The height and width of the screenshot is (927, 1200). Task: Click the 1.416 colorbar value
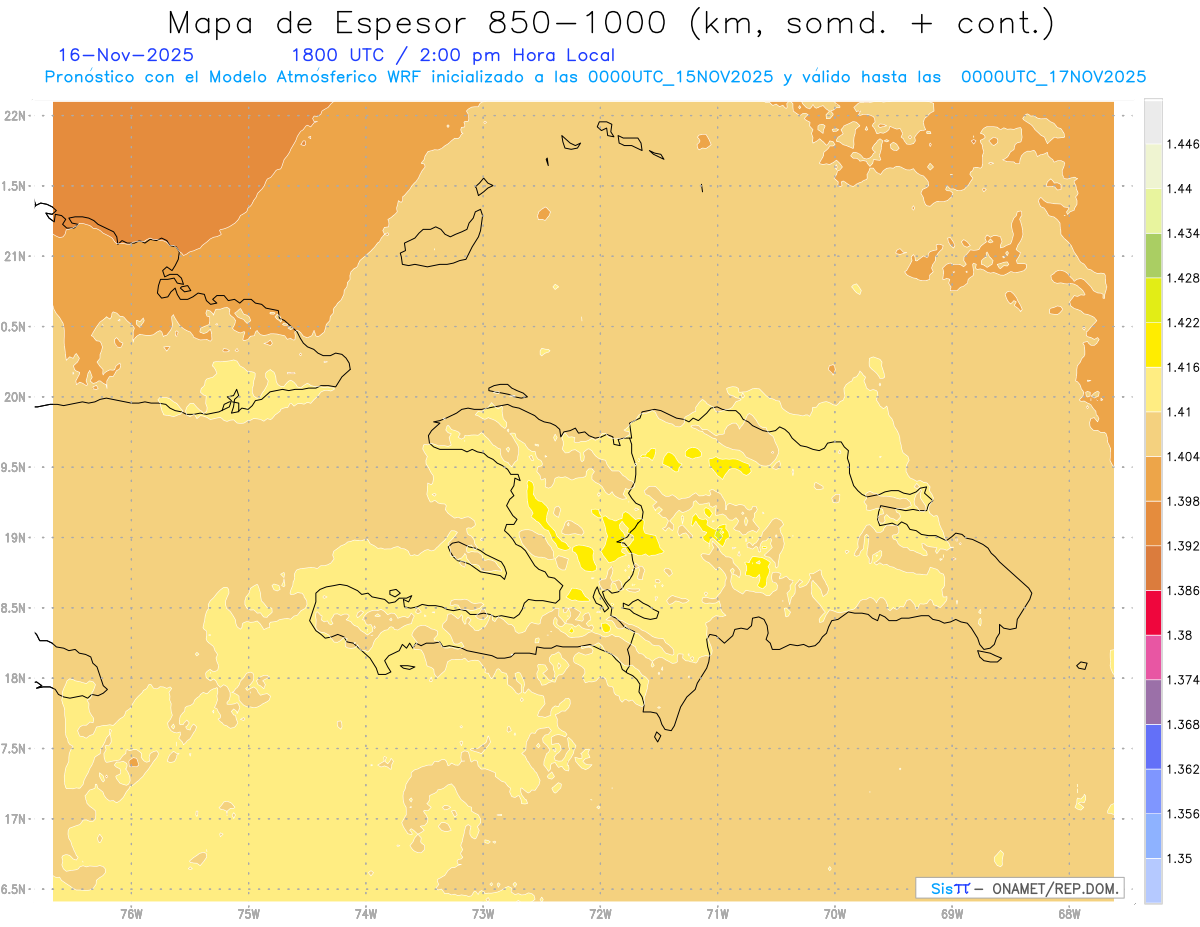click(x=1183, y=367)
